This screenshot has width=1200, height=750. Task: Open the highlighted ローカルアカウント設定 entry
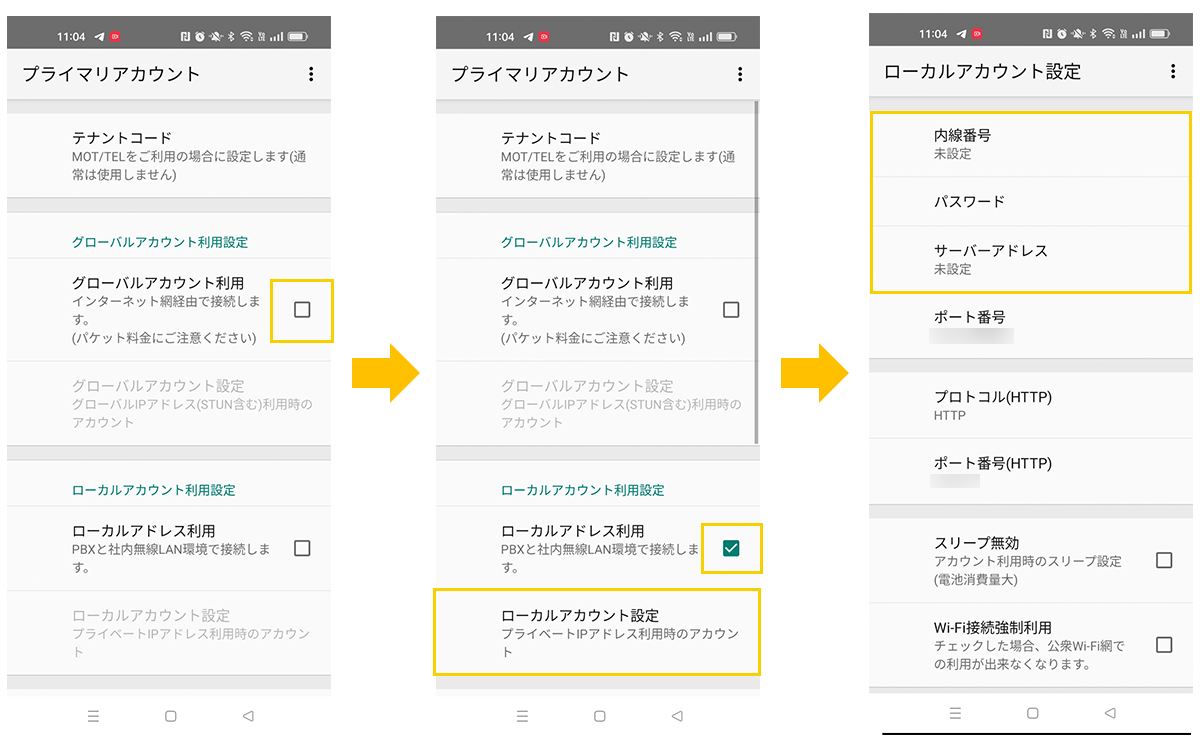(x=597, y=632)
